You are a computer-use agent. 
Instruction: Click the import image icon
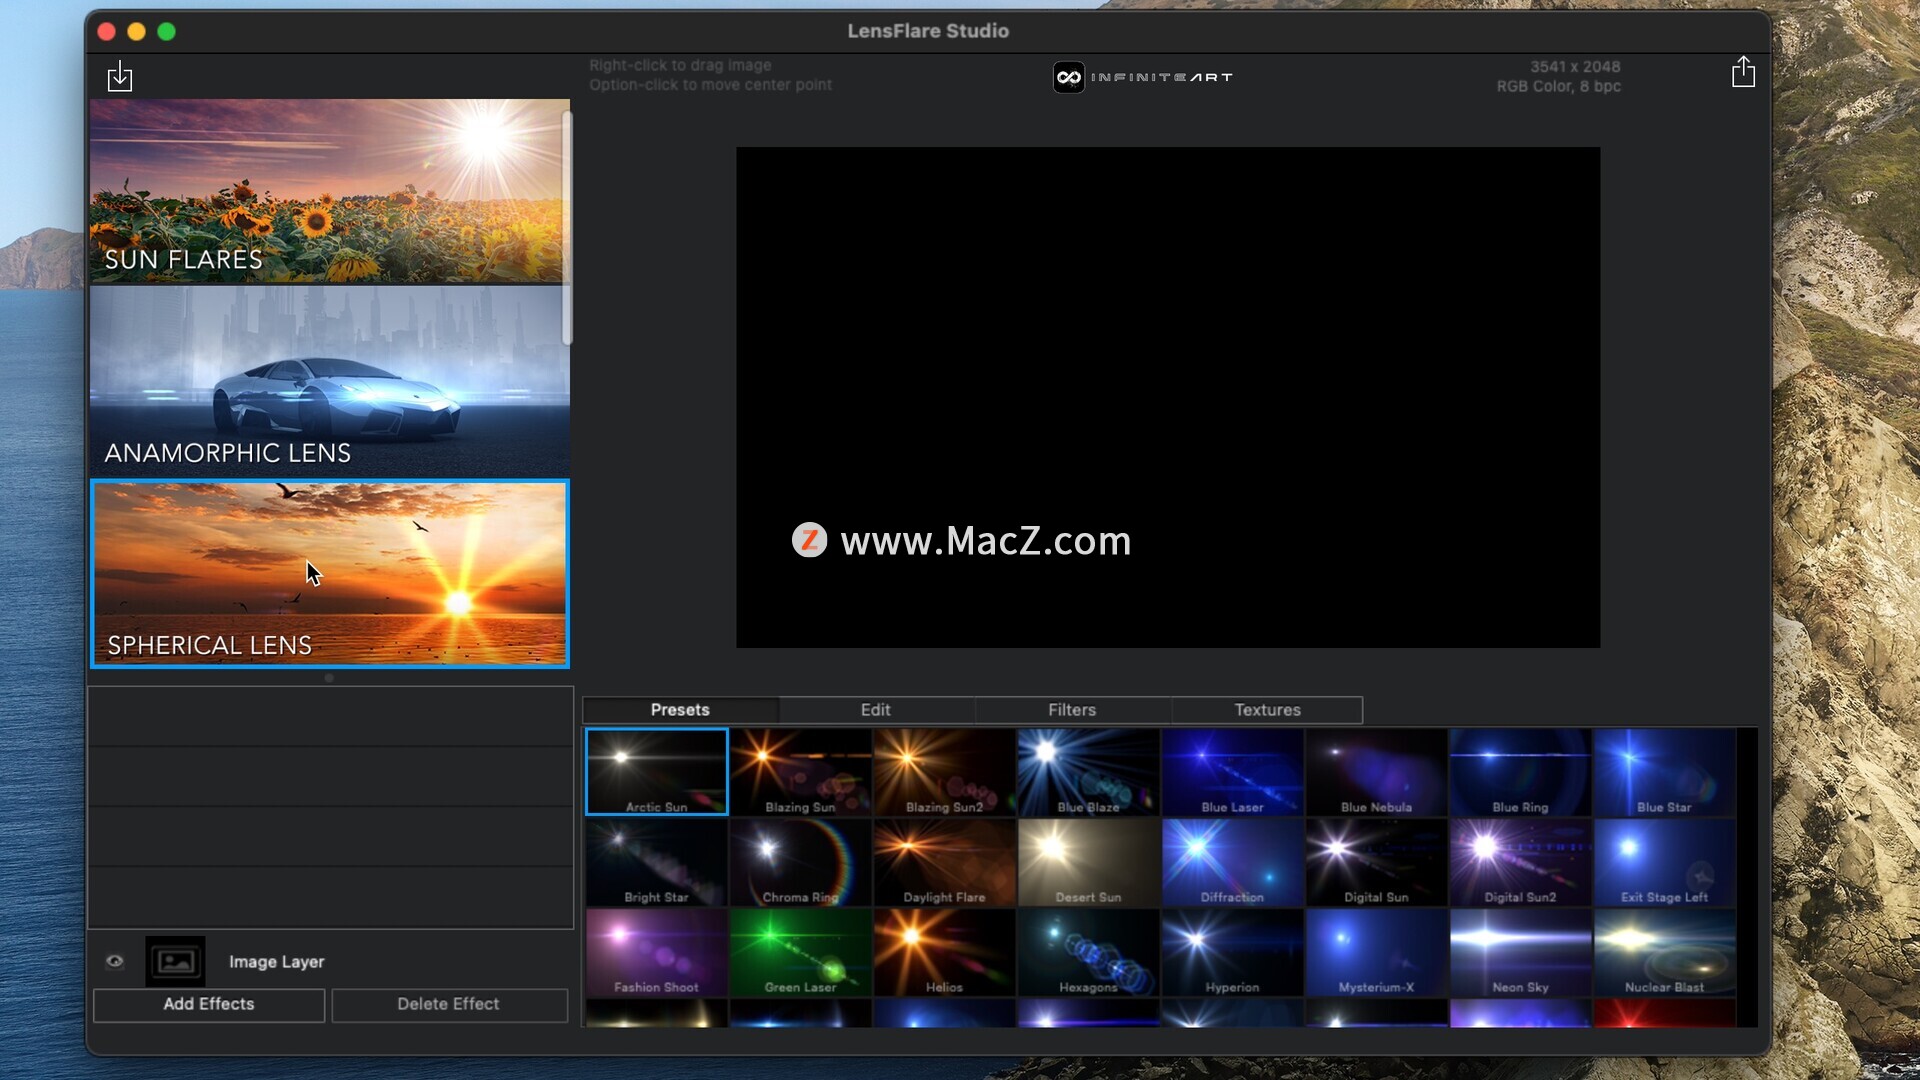point(120,76)
